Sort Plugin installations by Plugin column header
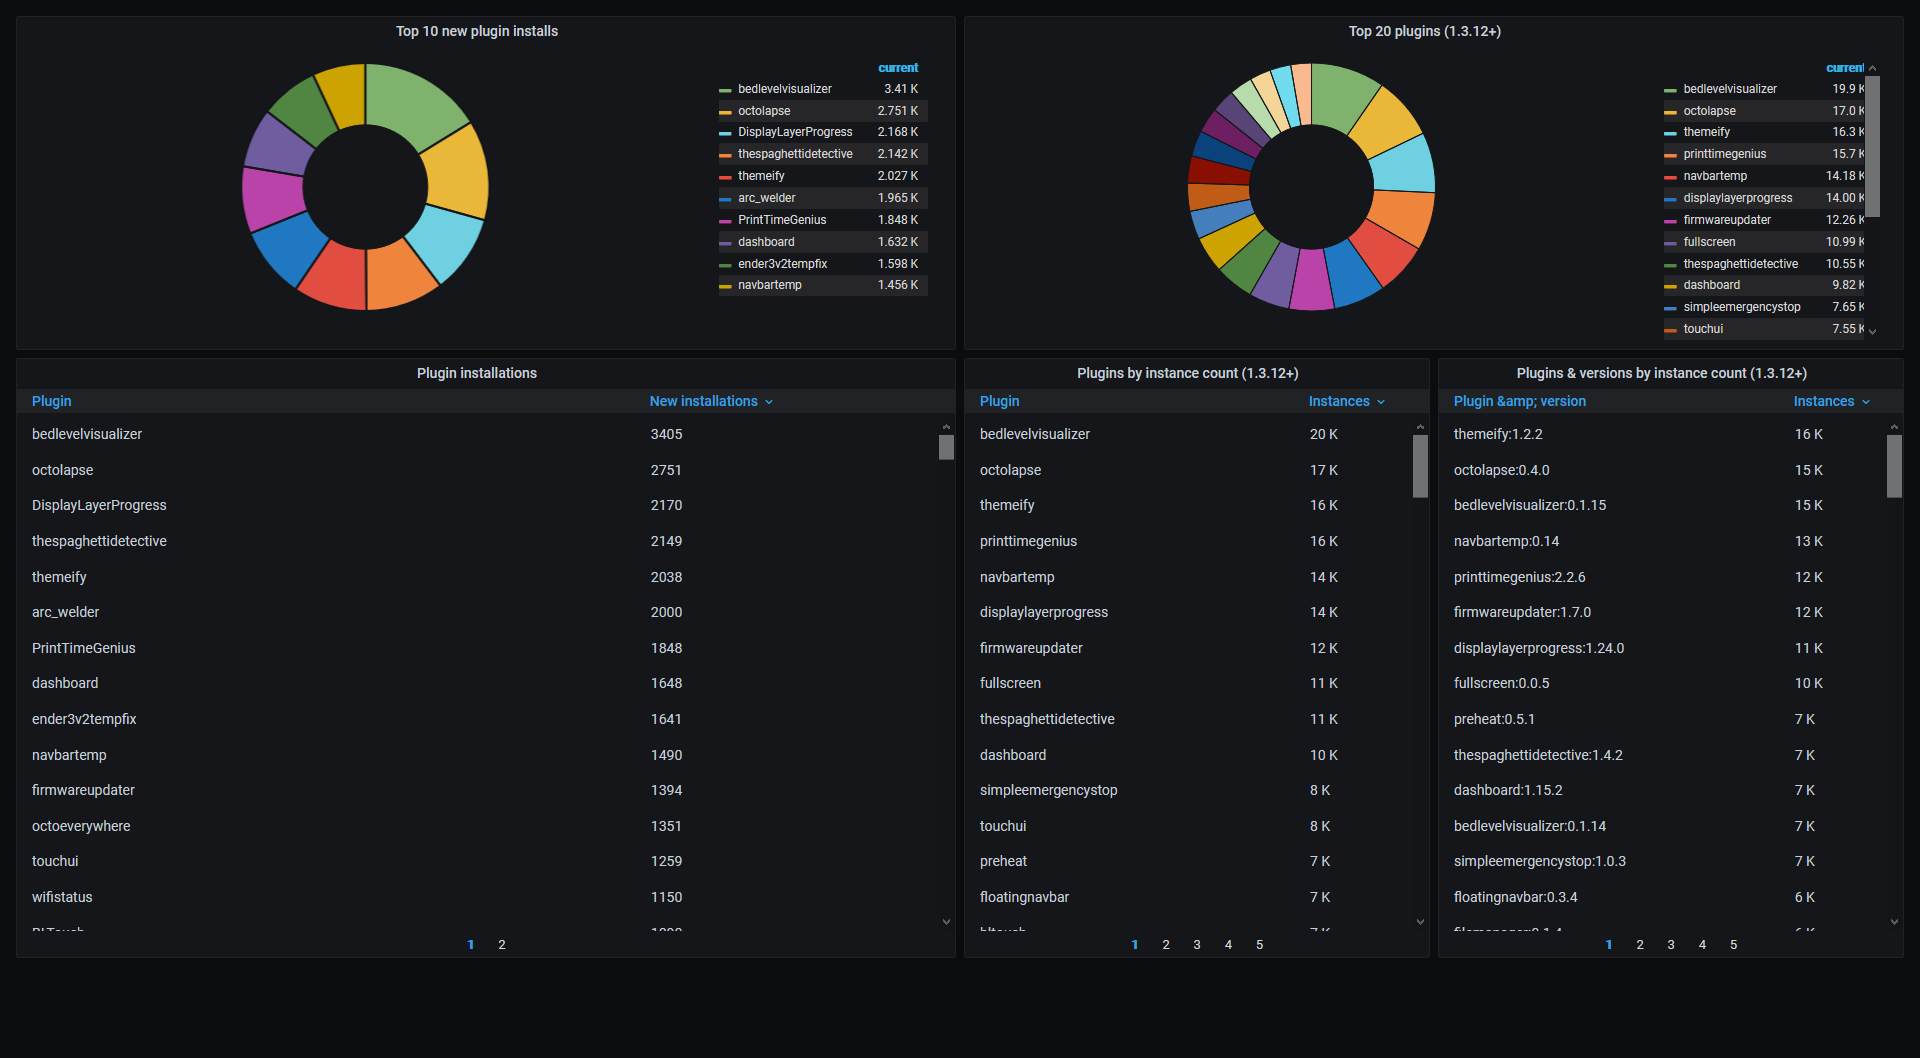This screenshot has height=1058, width=1920. [51, 401]
